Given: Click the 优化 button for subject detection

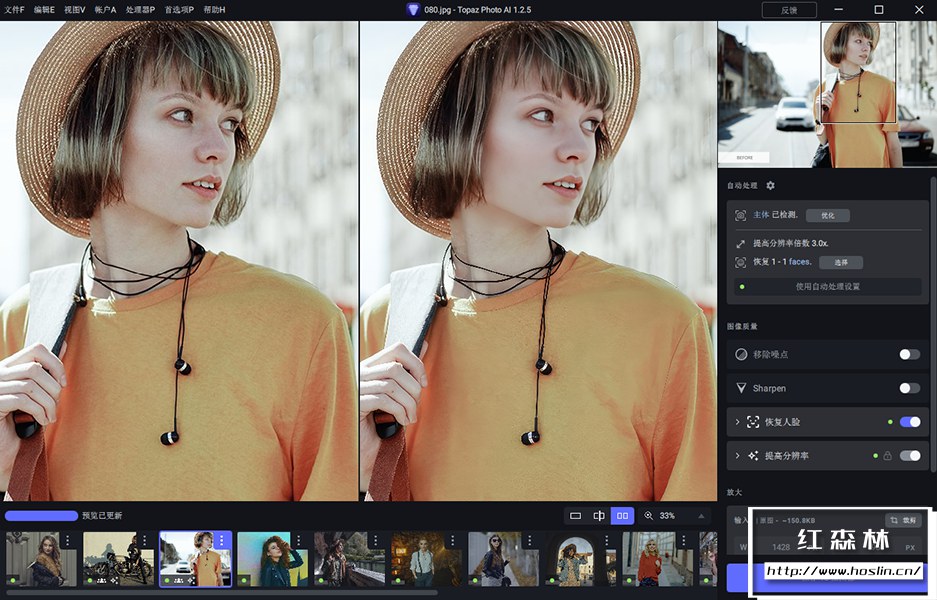Looking at the screenshot, I should coord(827,215).
